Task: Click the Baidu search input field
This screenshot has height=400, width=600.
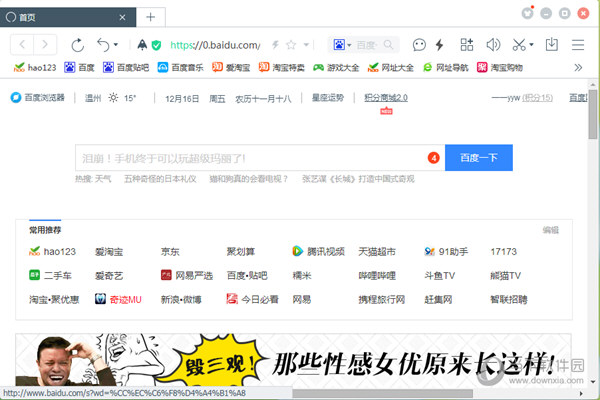Action: 250,158
